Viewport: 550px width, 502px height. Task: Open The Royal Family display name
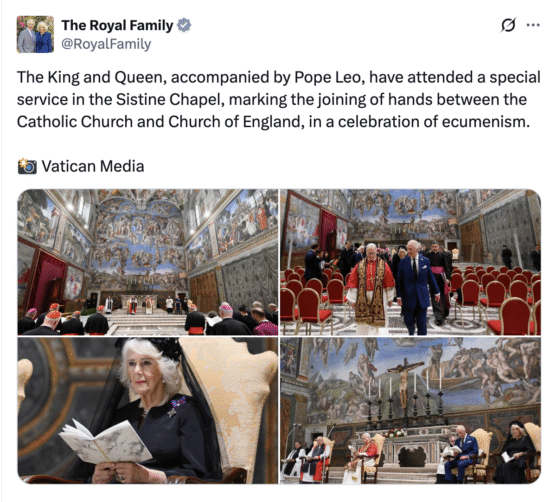(117, 25)
